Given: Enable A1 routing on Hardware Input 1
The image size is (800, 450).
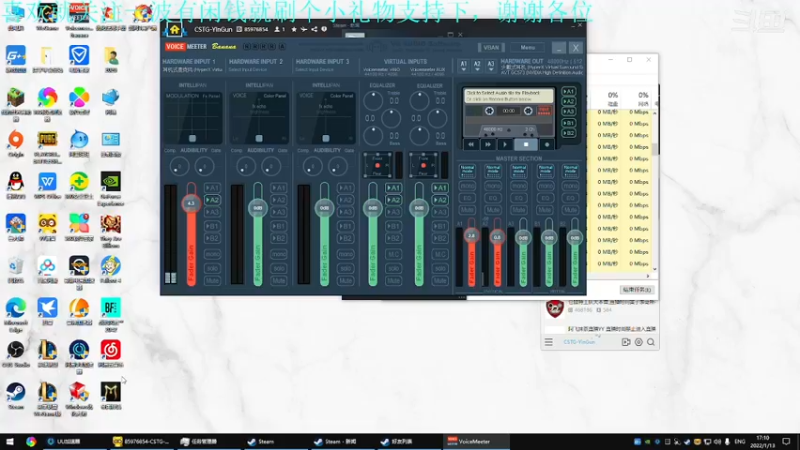Looking at the screenshot, I should pos(212,188).
